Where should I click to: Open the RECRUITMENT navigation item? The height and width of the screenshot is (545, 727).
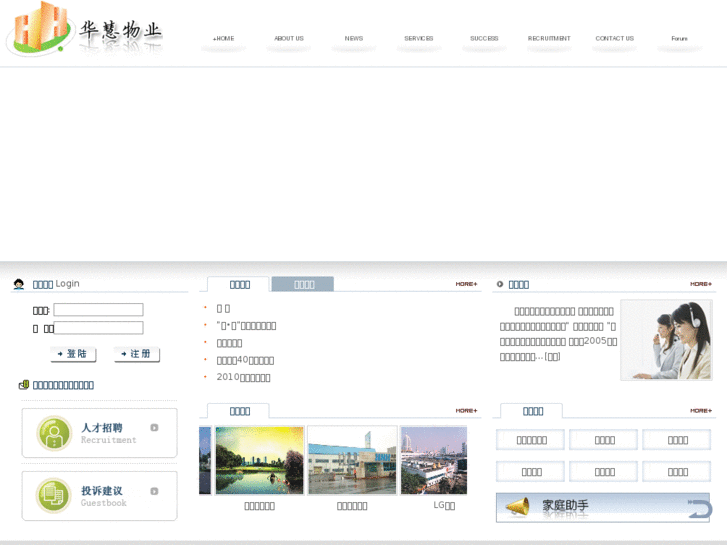click(x=549, y=38)
